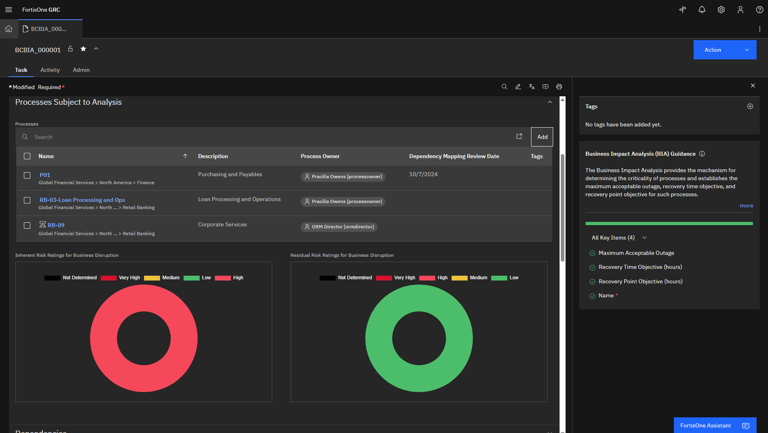Viewport: 768px width, 433px height.
Task: Switch to the Task tab
Action: 21,70
